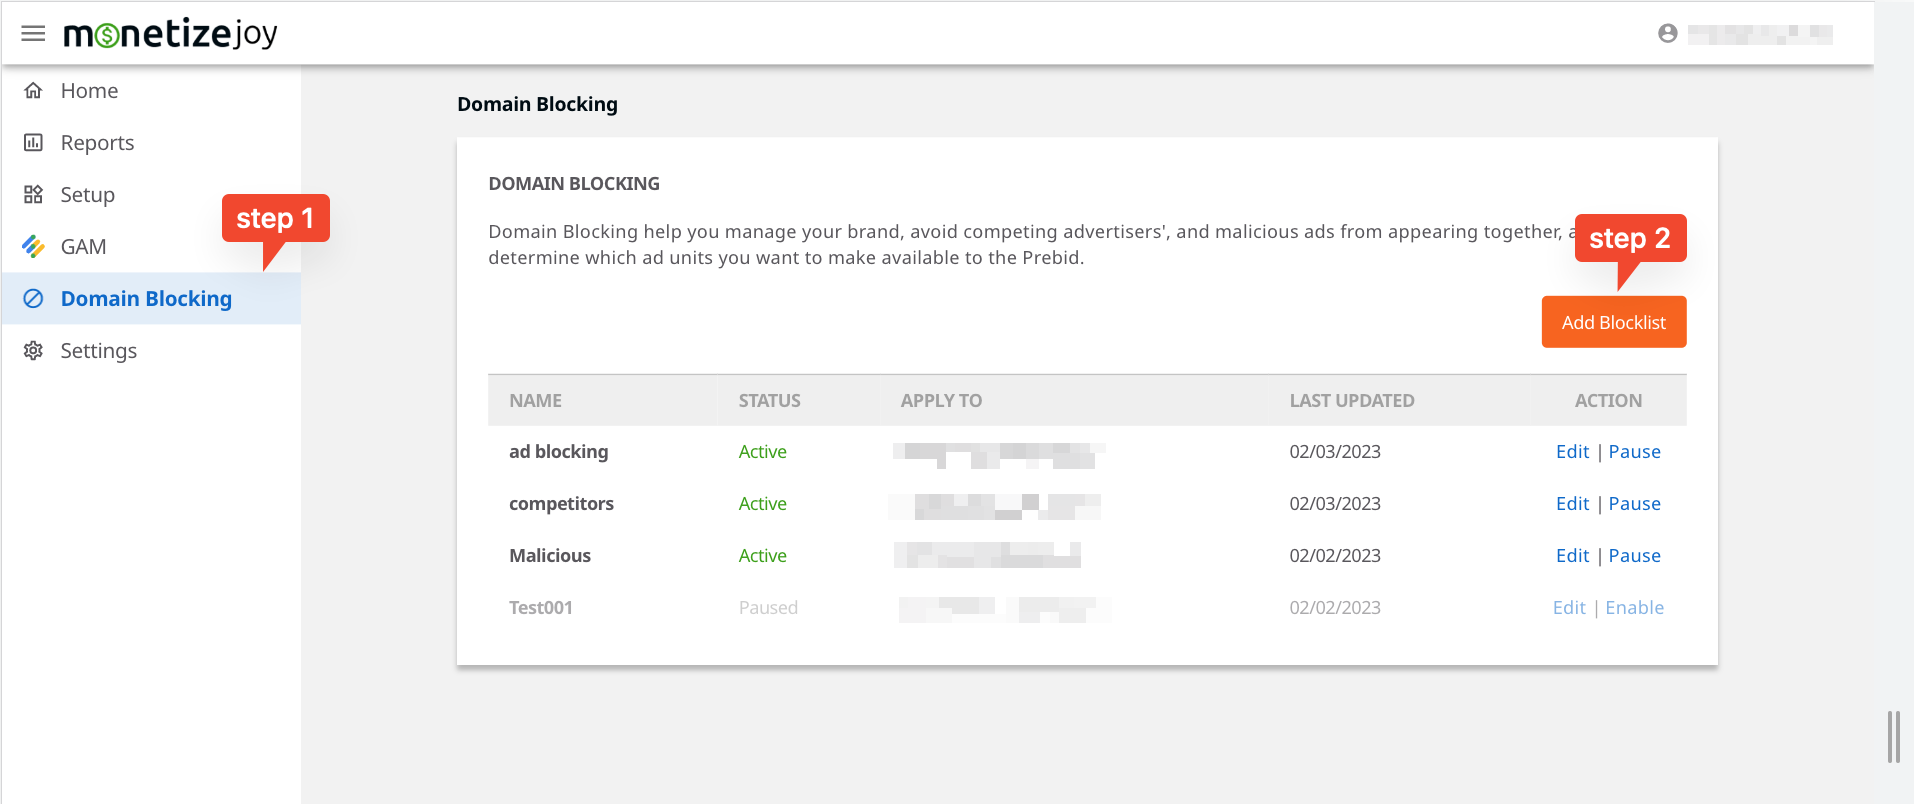Click the Domain Blocking page title
The height and width of the screenshot is (804, 1914).
click(537, 105)
